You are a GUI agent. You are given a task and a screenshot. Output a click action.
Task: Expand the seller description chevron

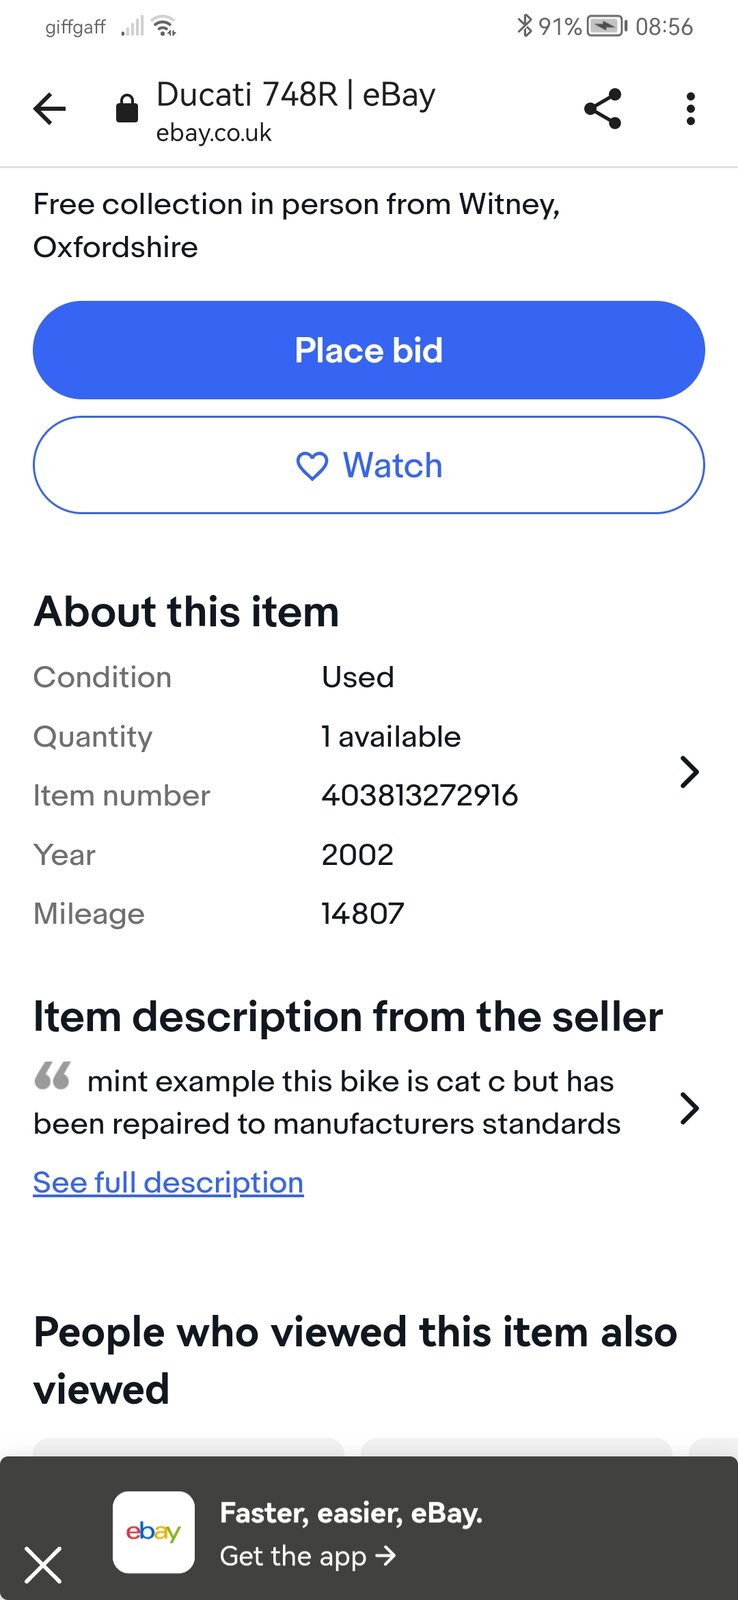(689, 1108)
